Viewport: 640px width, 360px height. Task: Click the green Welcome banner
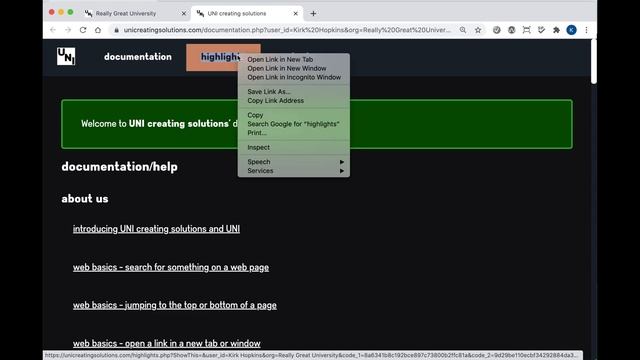pyautogui.click(x=317, y=124)
